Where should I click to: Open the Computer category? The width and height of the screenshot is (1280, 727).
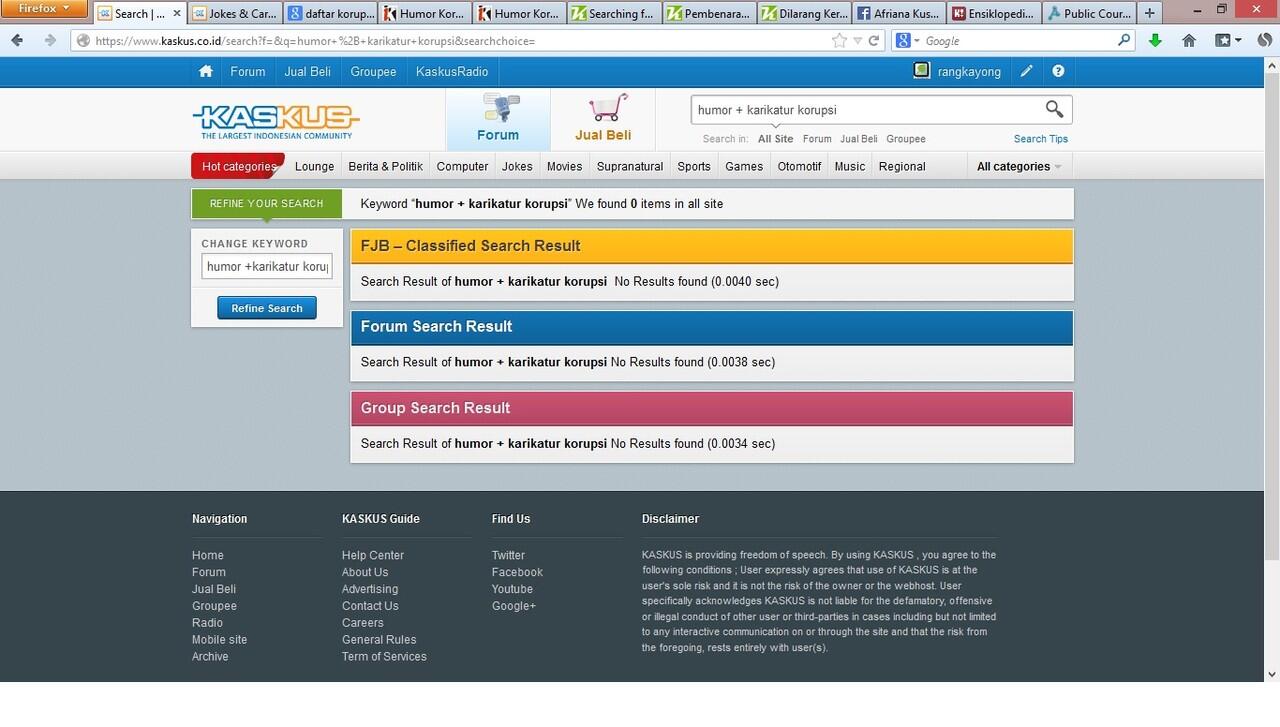click(x=462, y=166)
